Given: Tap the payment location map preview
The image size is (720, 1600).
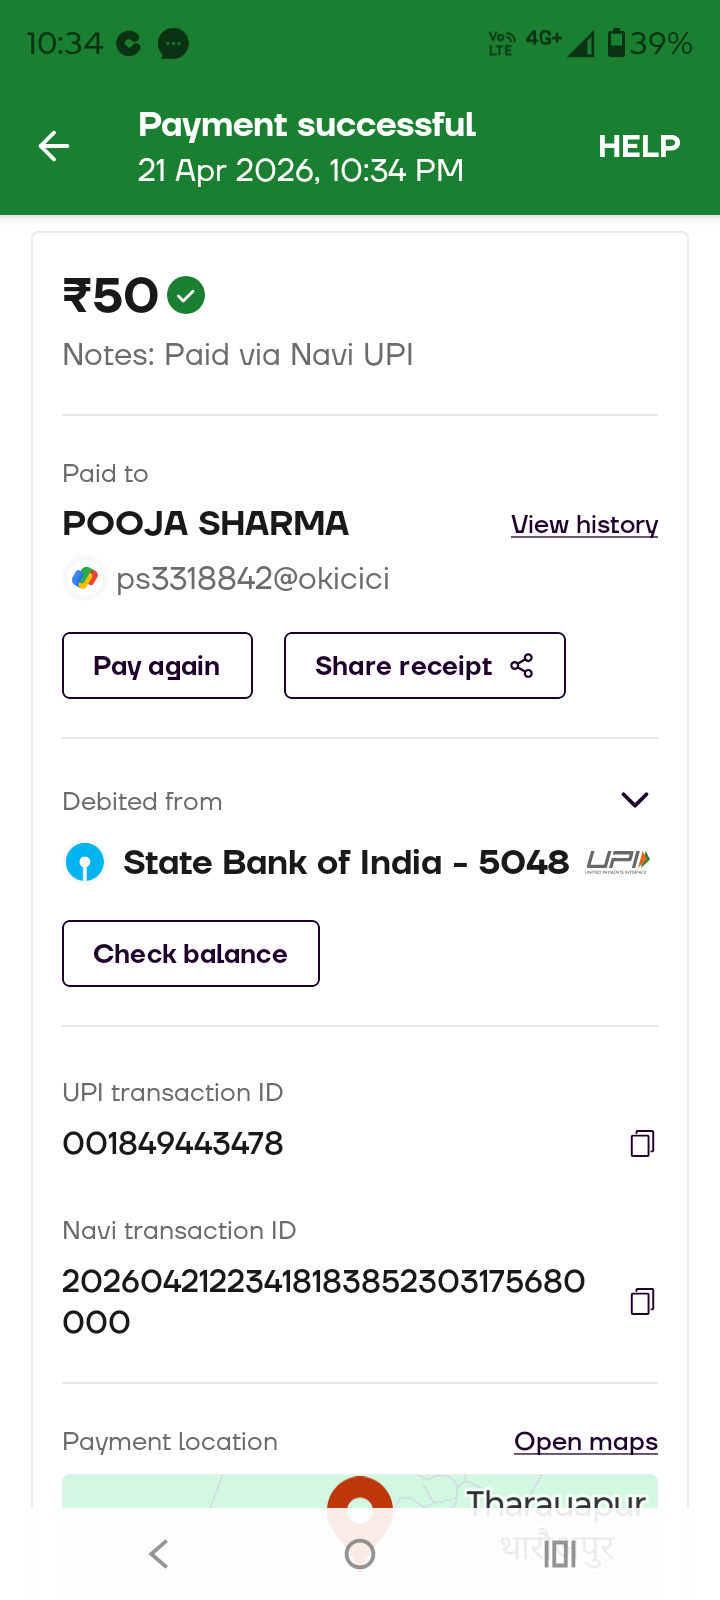Looking at the screenshot, I should click(200, 1492).
